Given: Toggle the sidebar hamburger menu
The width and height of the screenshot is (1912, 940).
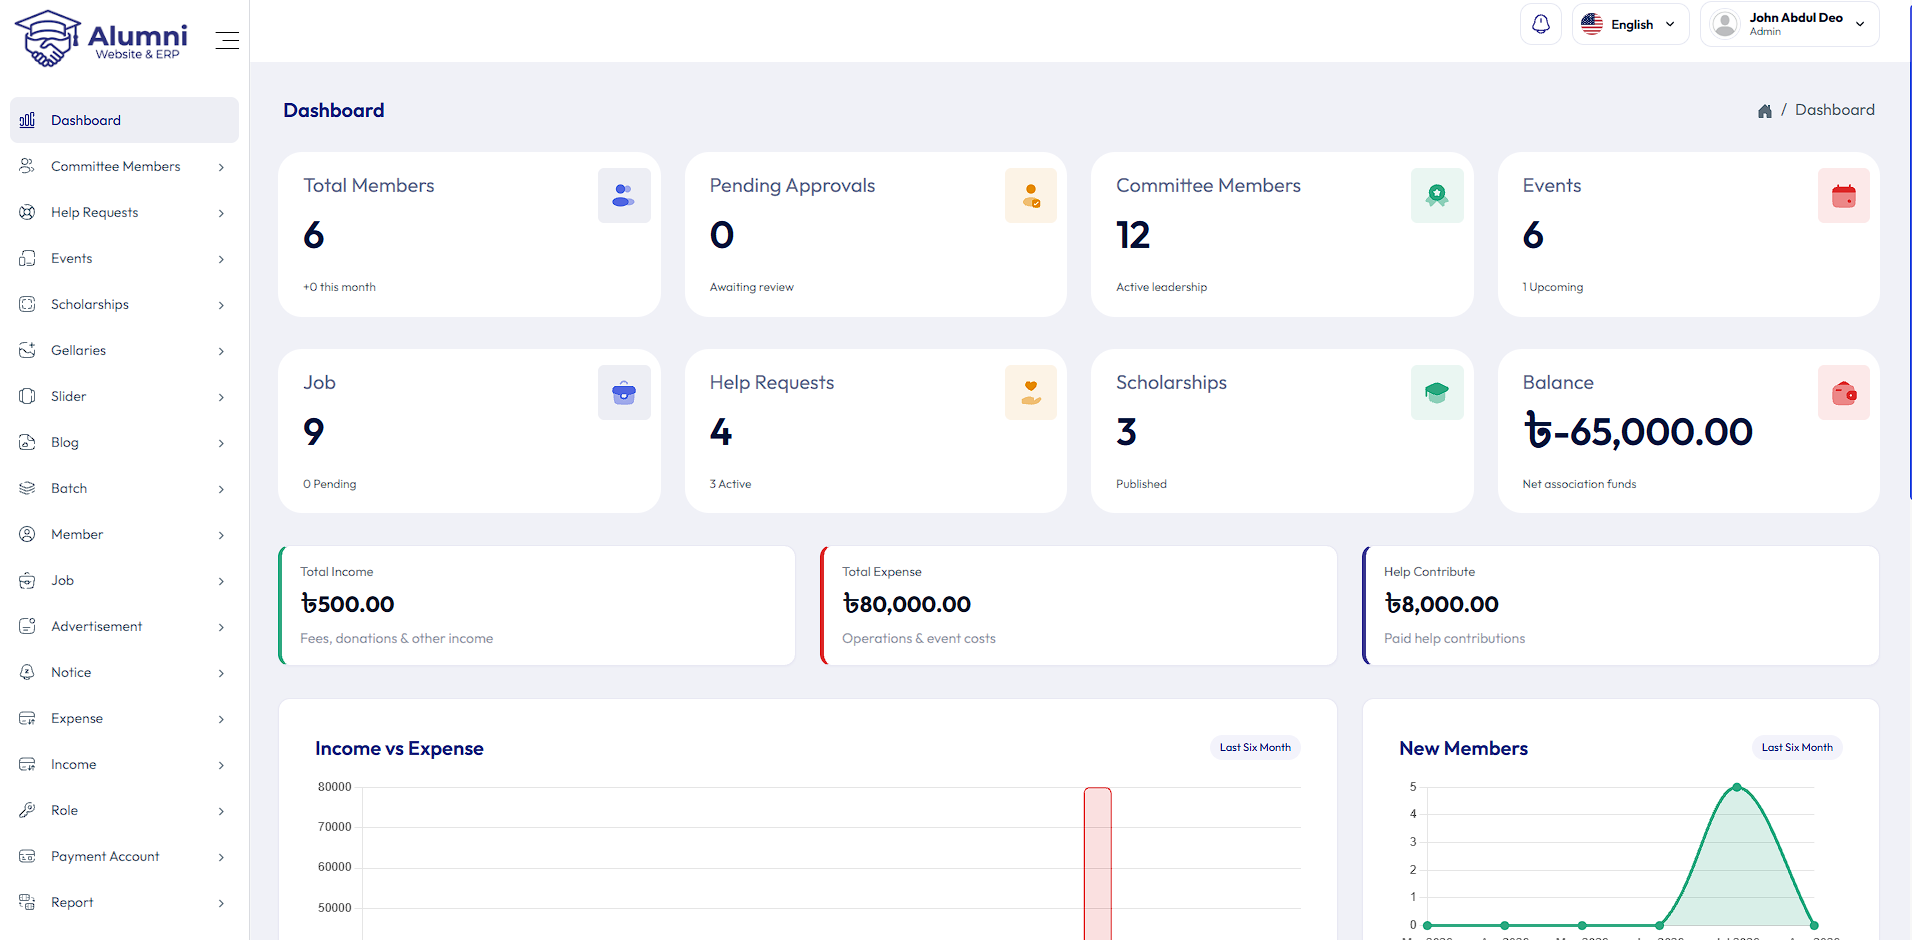Looking at the screenshot, I should tap(227, 40).
